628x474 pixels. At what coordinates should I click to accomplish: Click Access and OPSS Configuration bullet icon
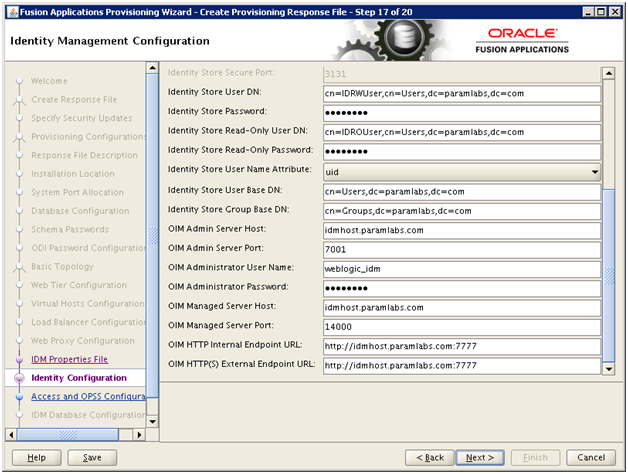point(19,397)
